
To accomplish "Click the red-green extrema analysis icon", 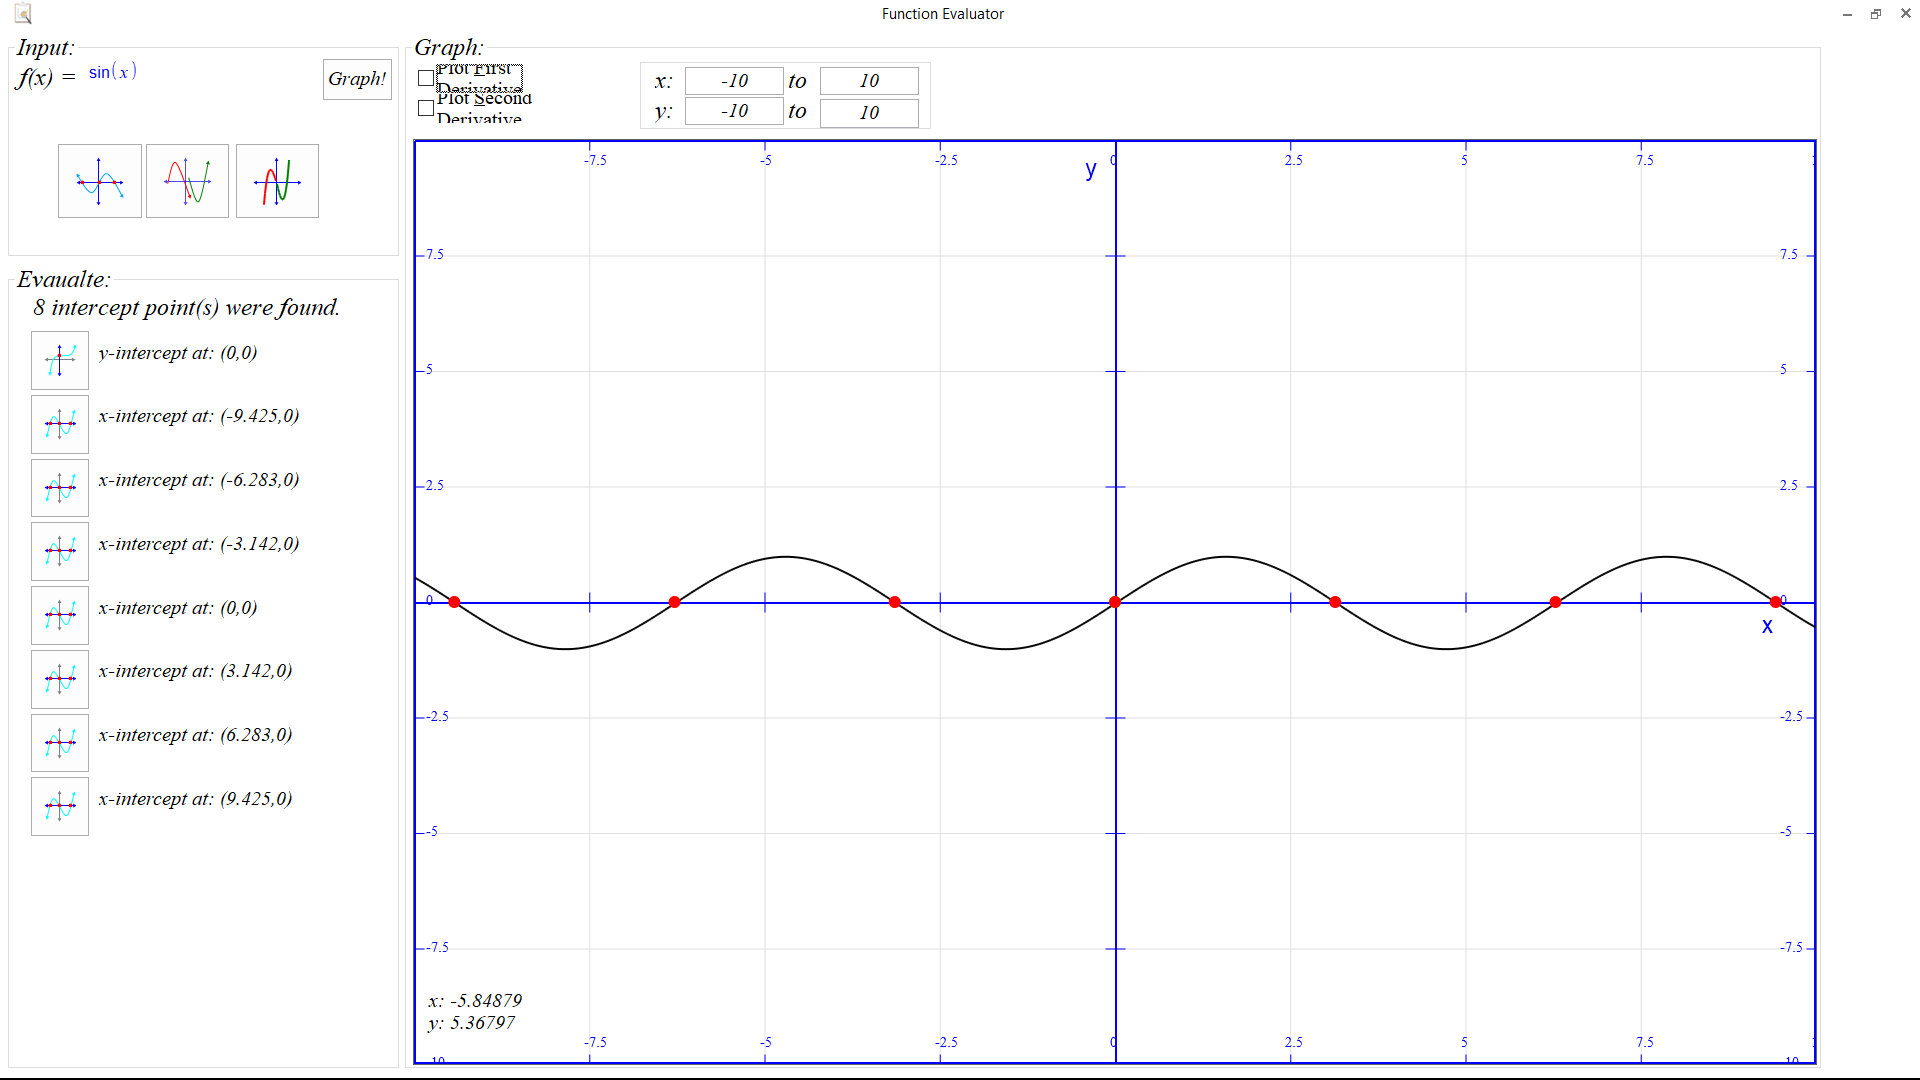I will coord(187,181).
